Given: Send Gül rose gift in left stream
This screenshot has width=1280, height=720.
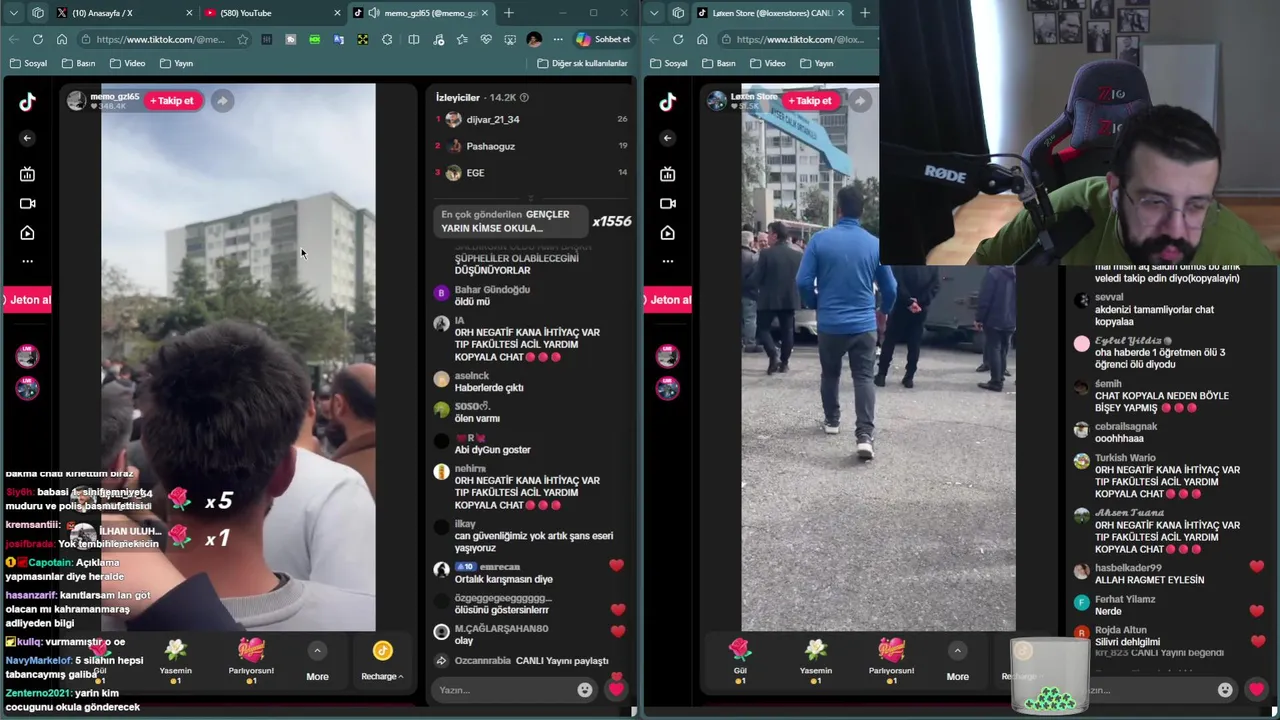Looking at the screenshot, I should coord(99,661).
